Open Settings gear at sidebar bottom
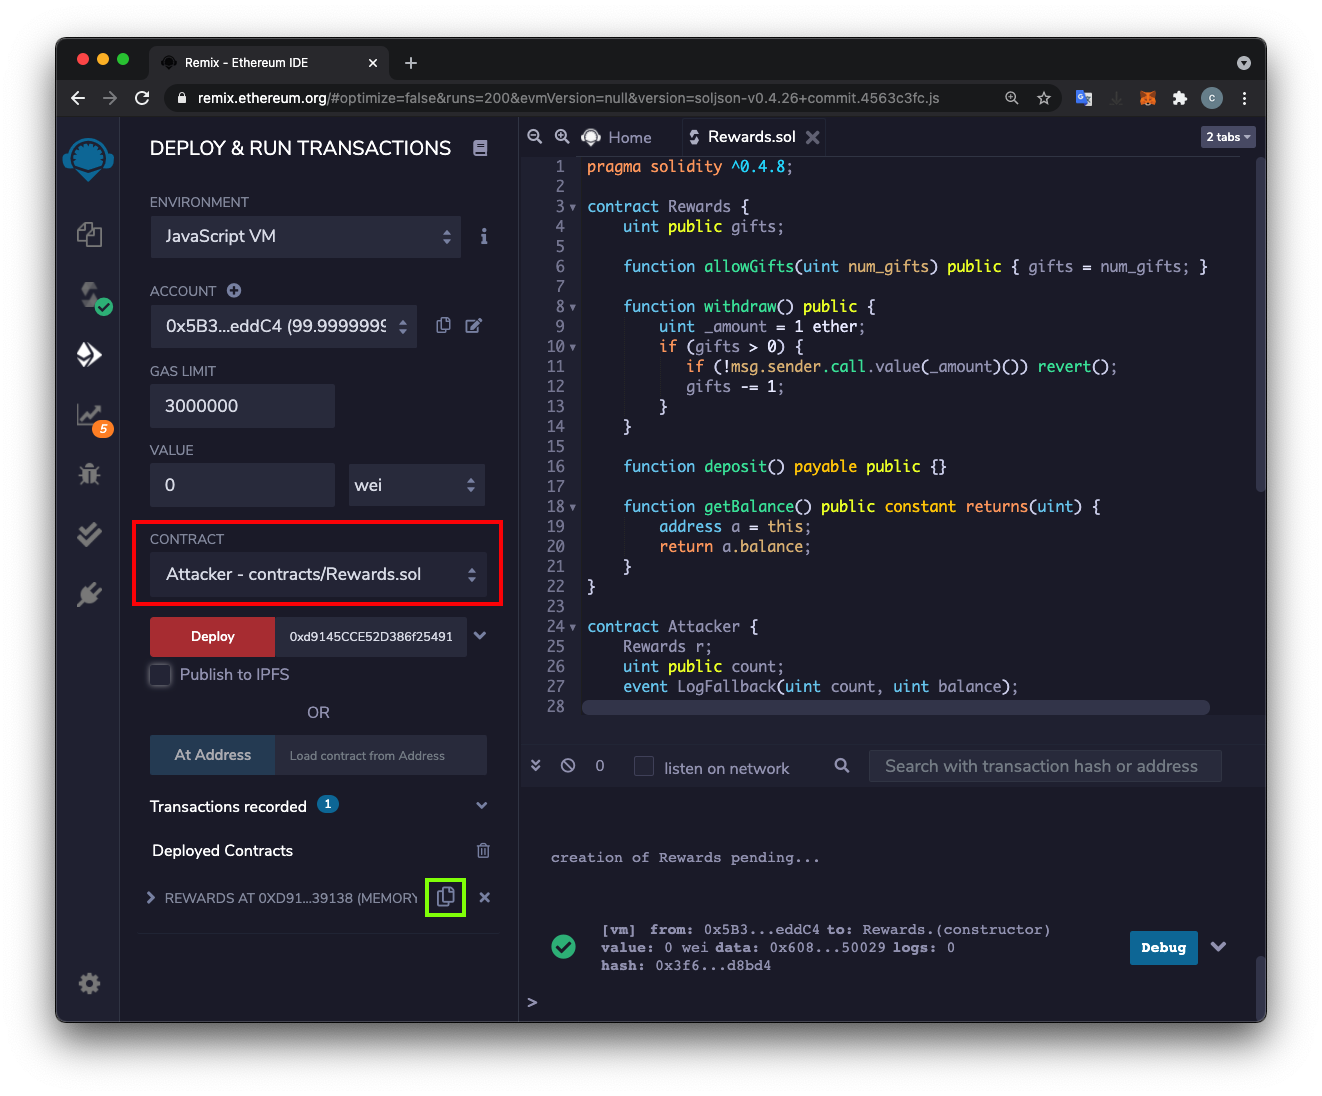Screen dimensions: 1322x1096 click(x=89, y=984)
